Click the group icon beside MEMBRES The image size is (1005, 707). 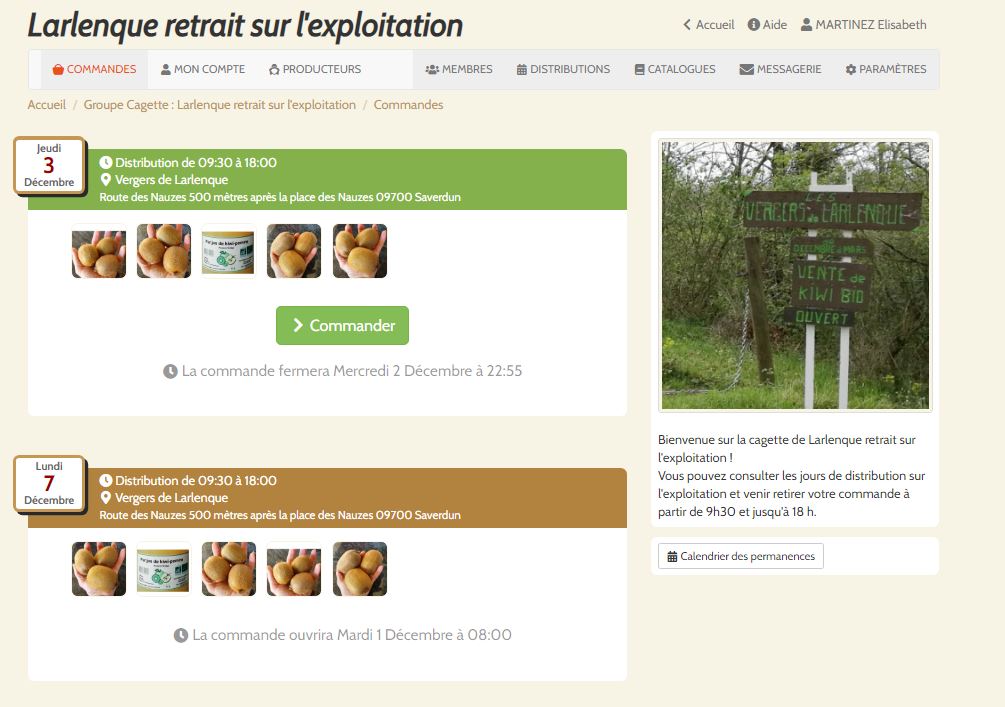coord(432,69)
